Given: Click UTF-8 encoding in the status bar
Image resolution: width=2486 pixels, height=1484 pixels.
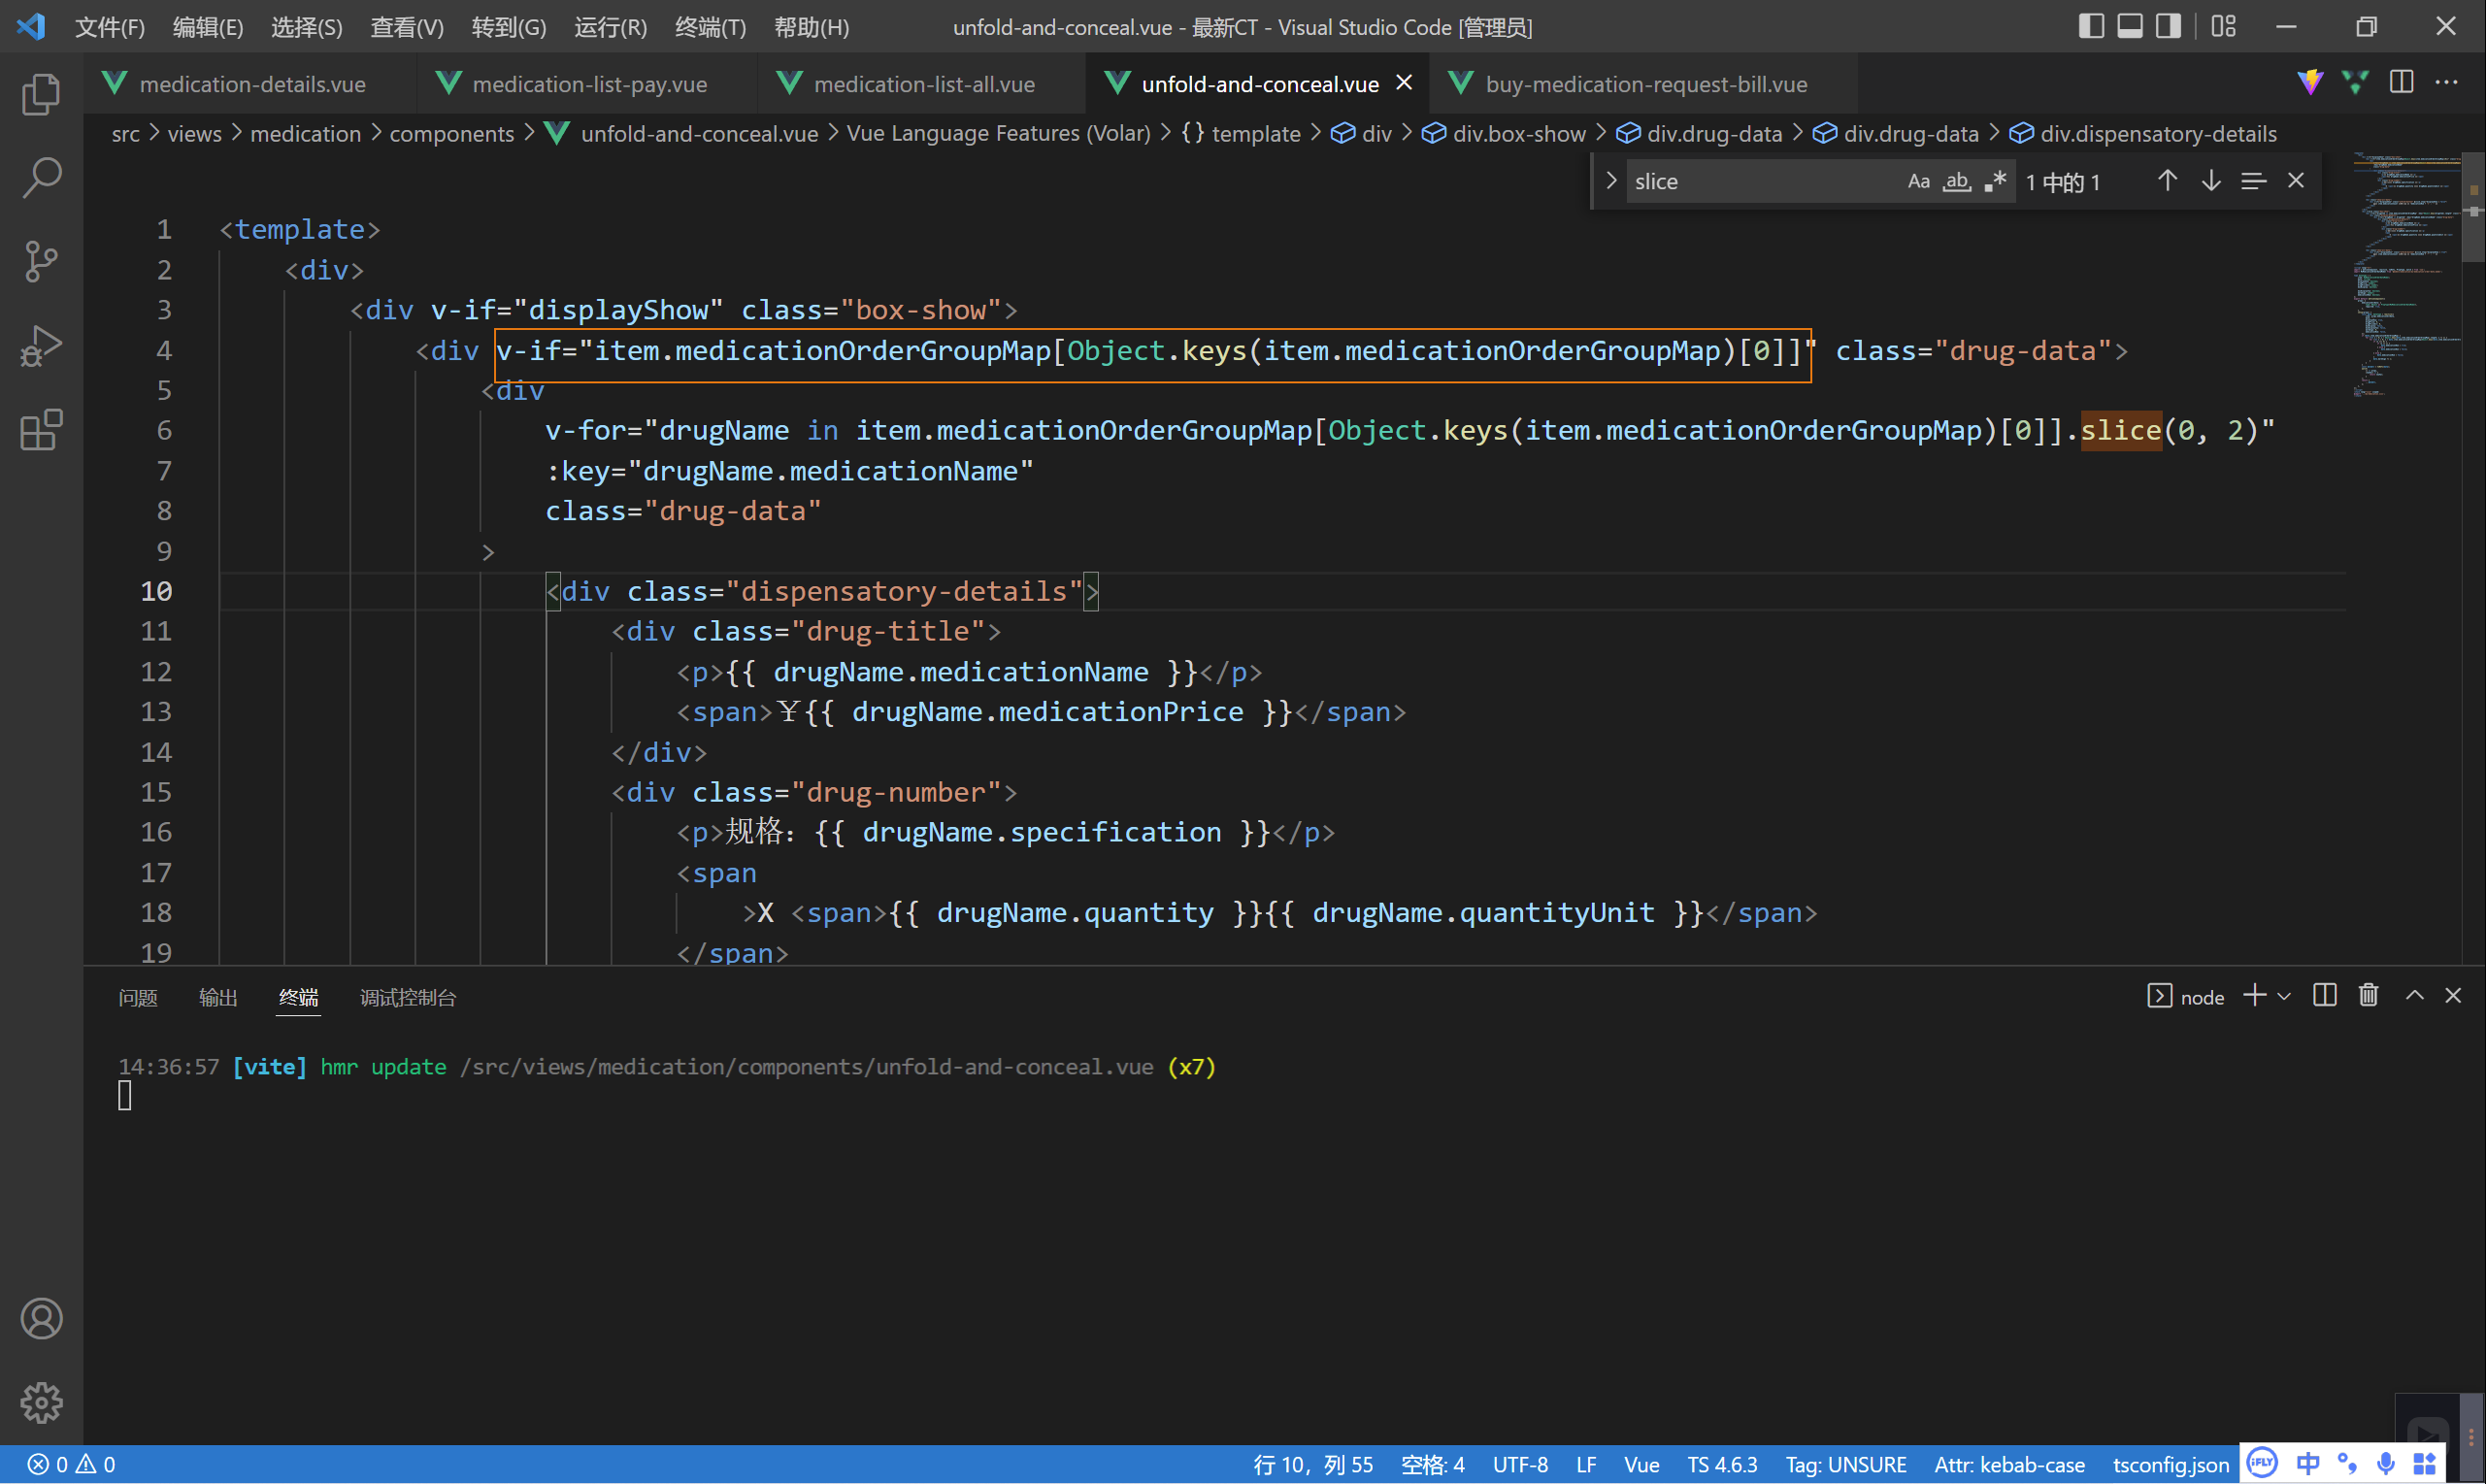Looking at the screenshot, I should 1520,1464.
